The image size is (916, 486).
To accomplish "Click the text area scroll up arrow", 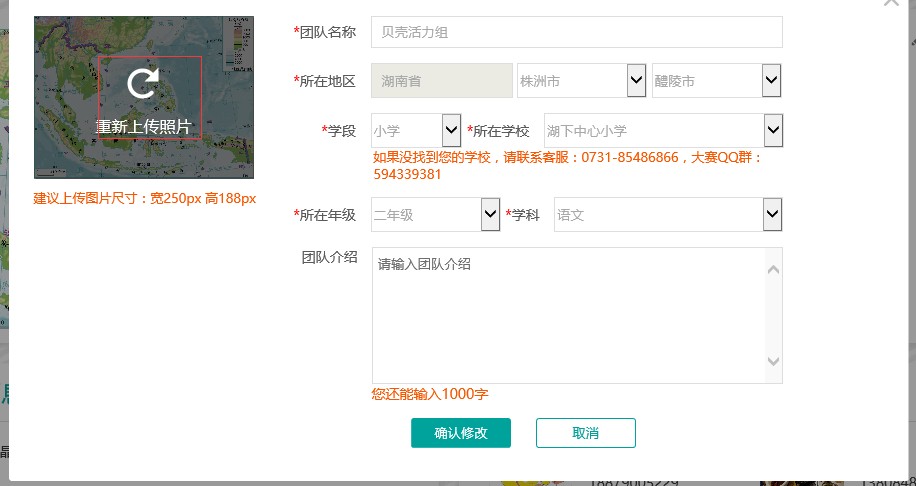I will 773,269.
